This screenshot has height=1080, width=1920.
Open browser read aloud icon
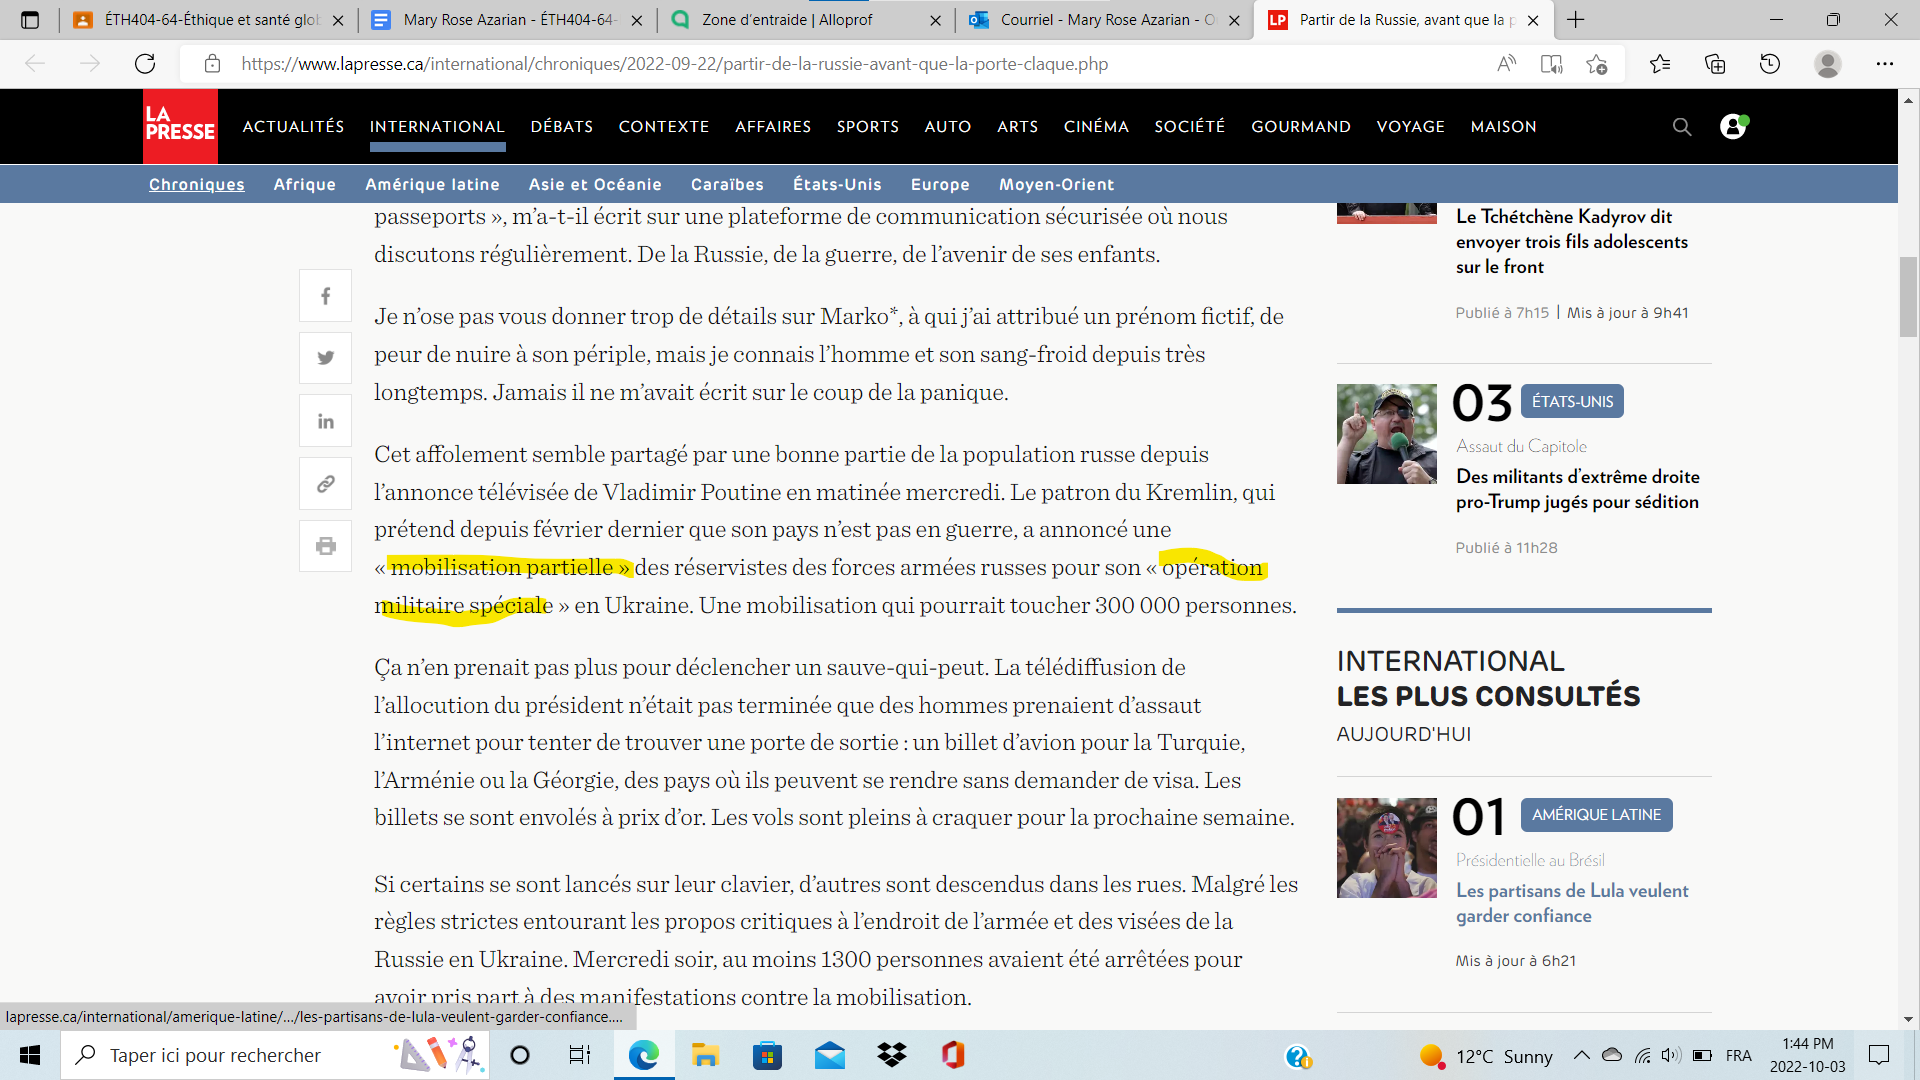point(1506,64)
